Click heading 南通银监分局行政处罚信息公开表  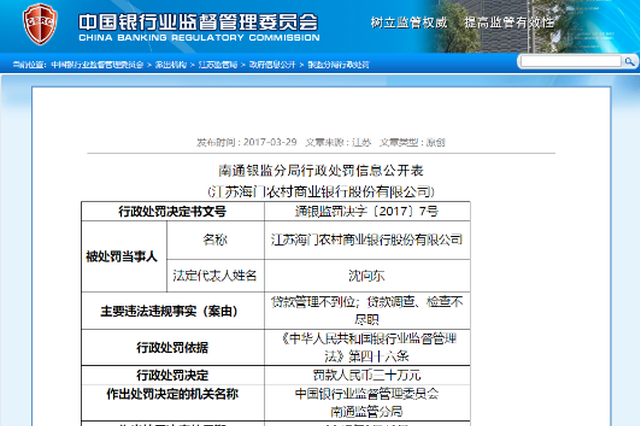point(321,171)
